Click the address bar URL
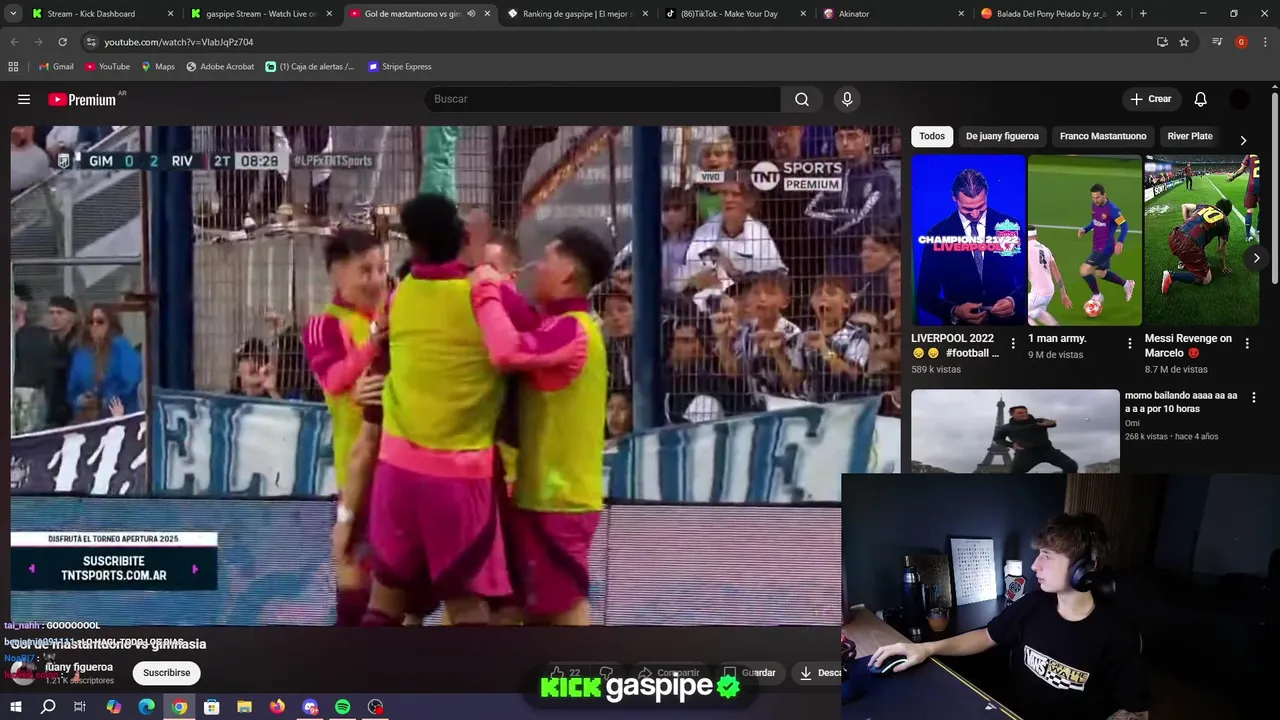The width and height of the screenshot is (1280, 720). (x=178, y=42)
